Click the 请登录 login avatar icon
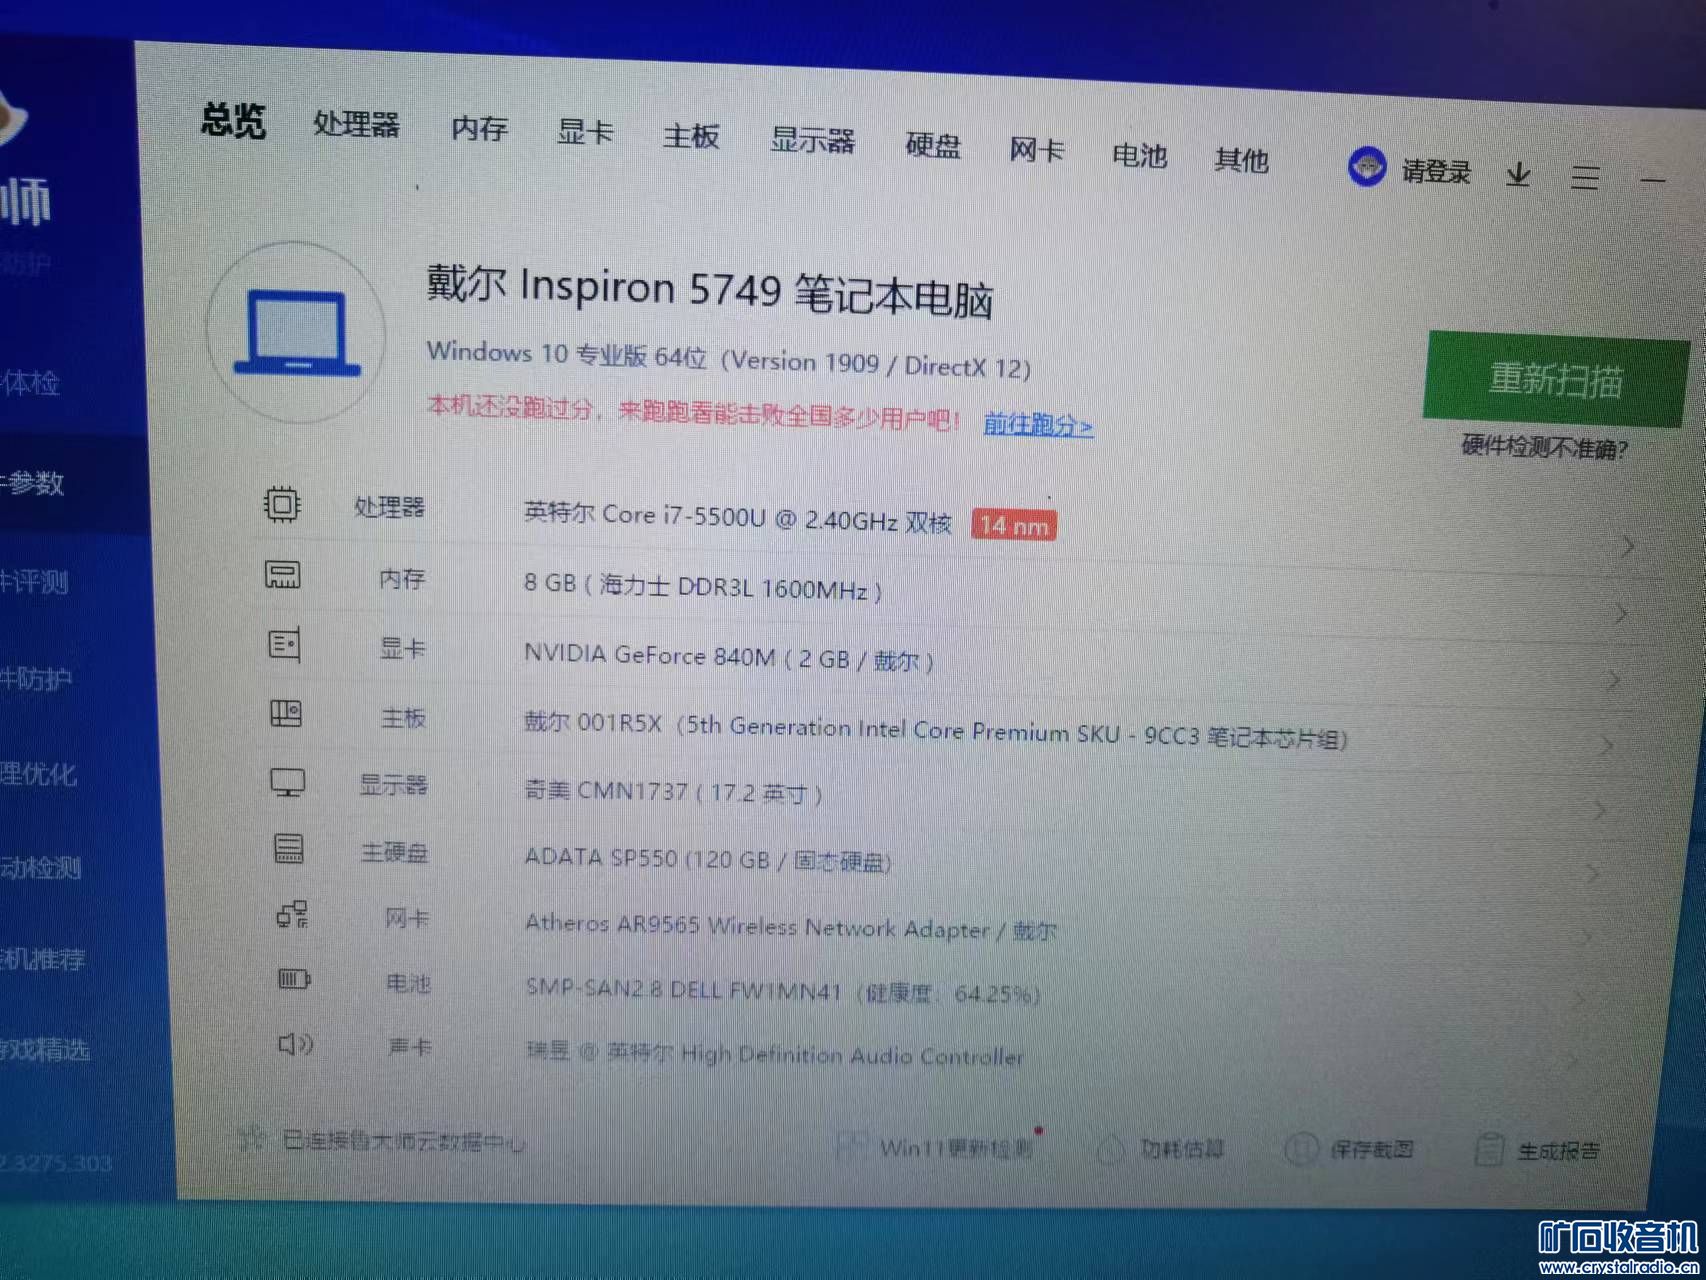 pyautogui.click(x=1367, y=167)
